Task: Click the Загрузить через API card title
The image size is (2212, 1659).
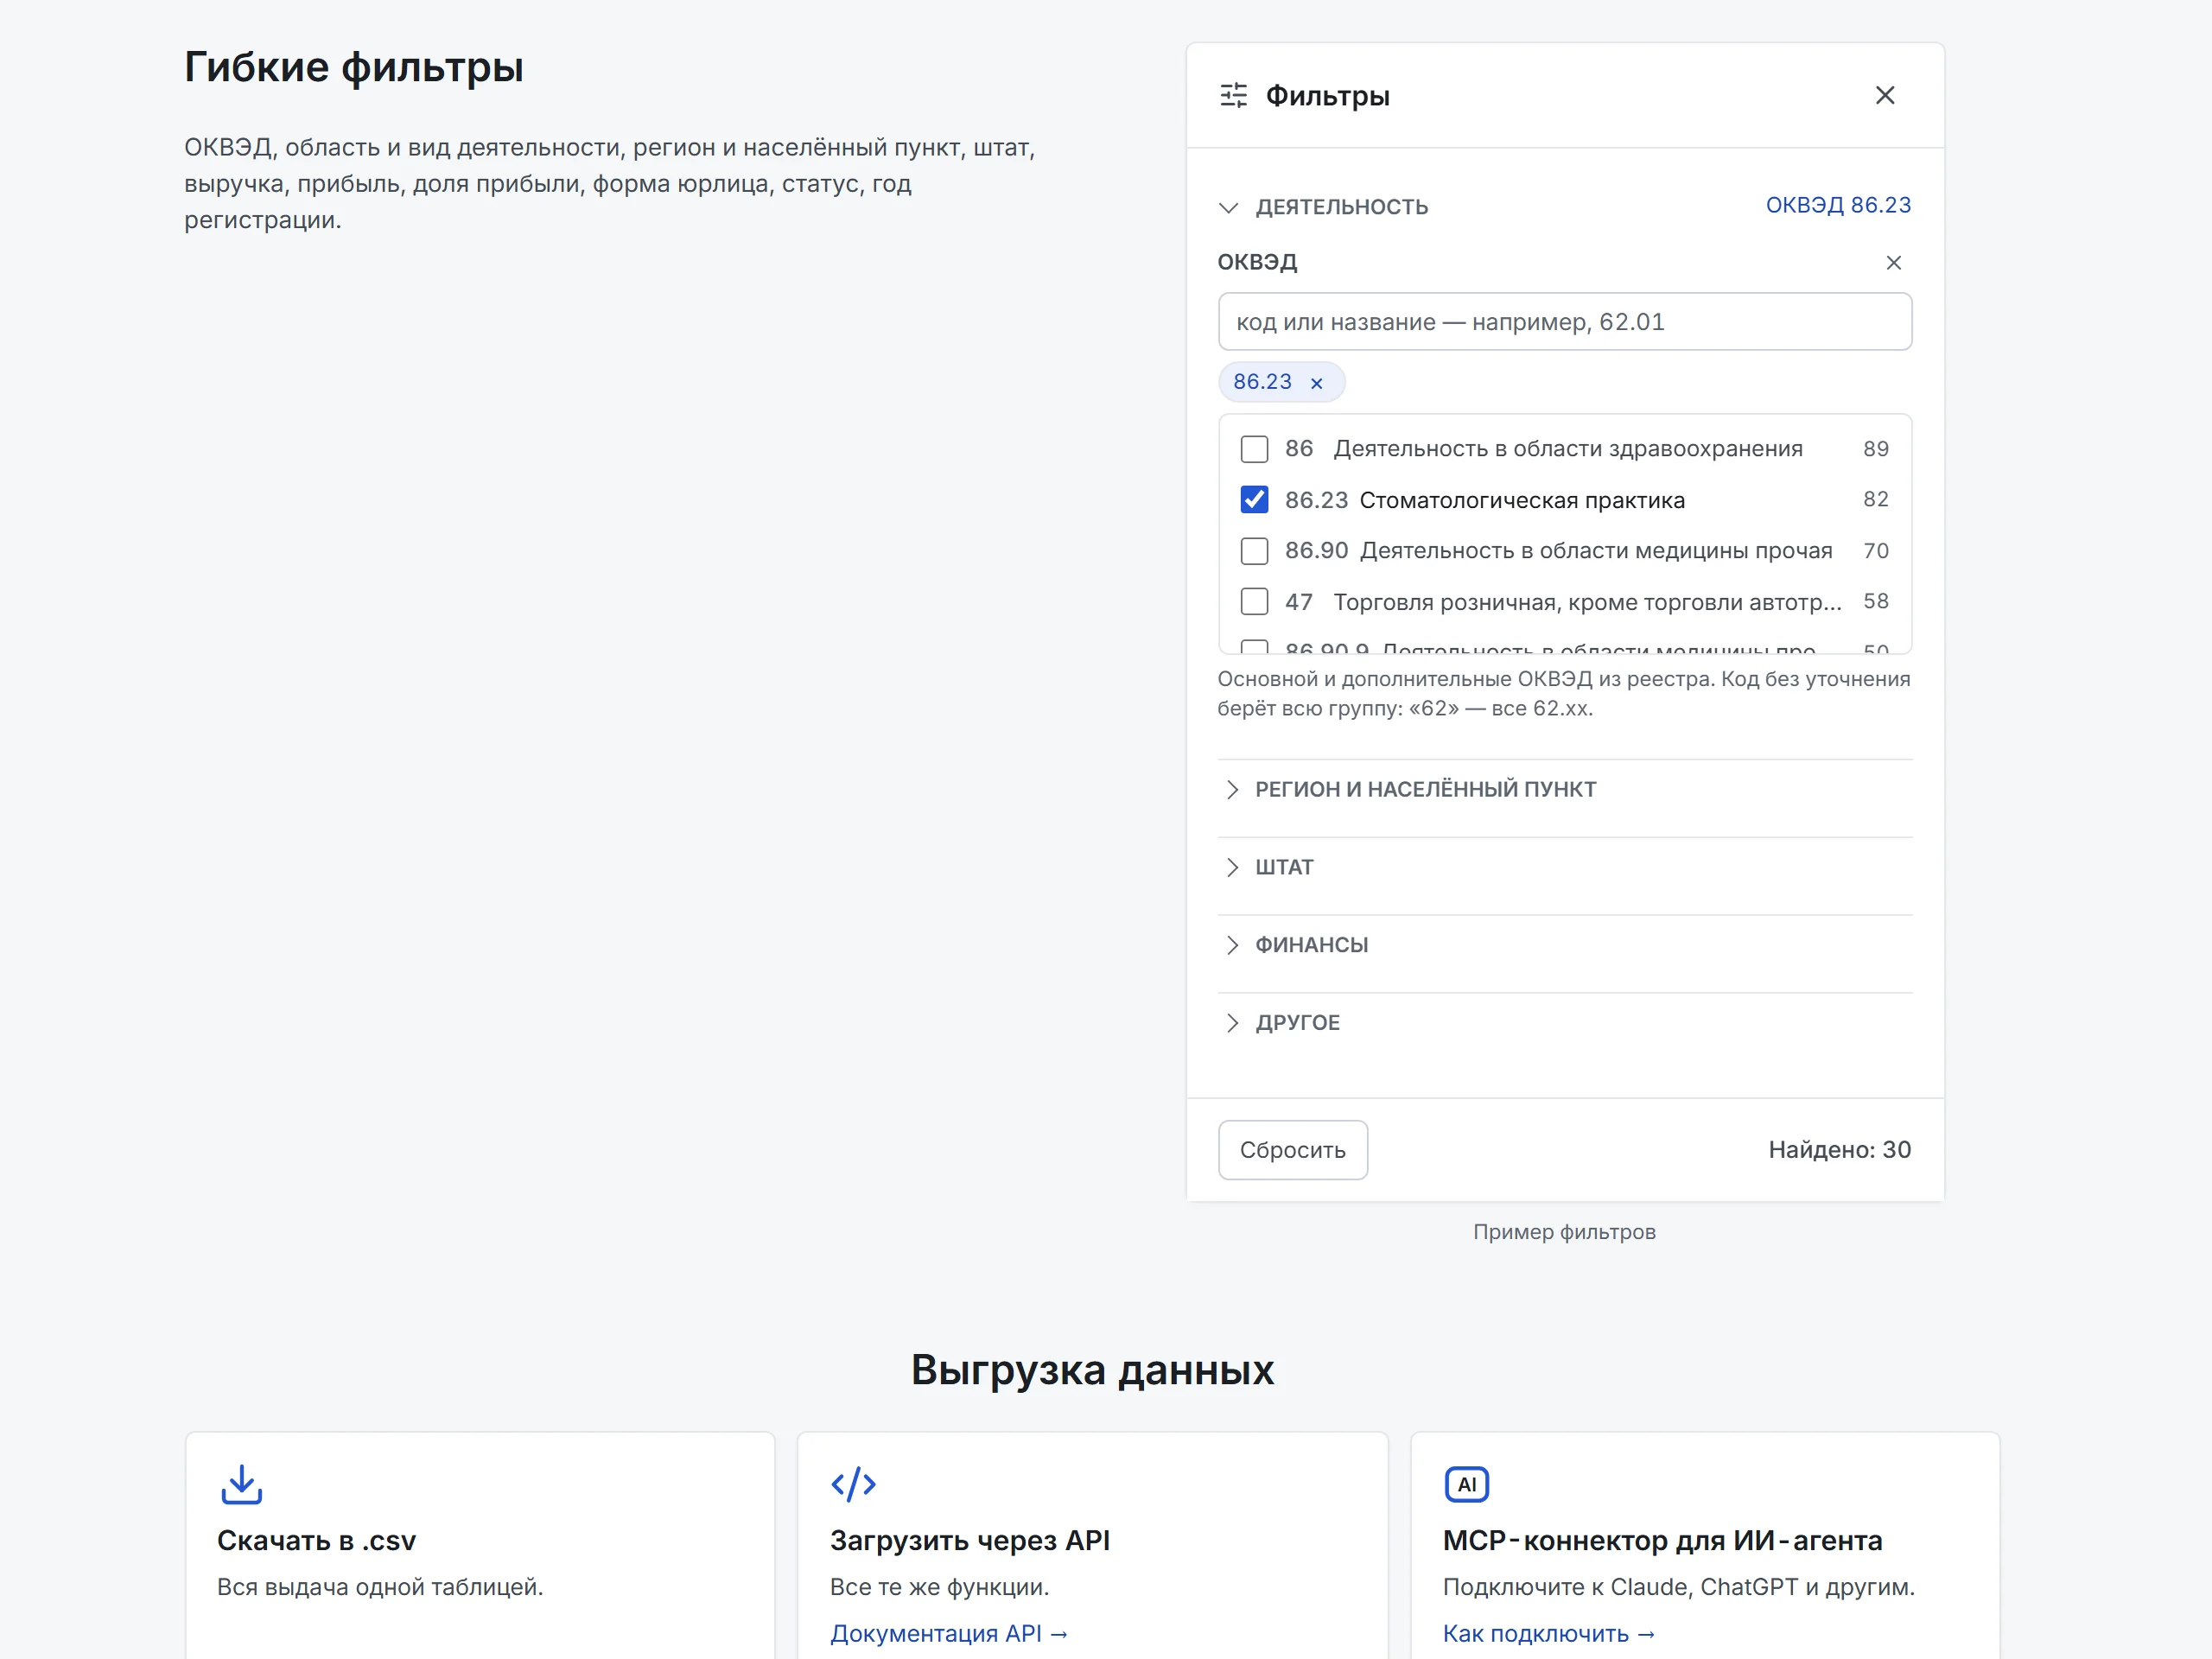Action: point(969,1540)
